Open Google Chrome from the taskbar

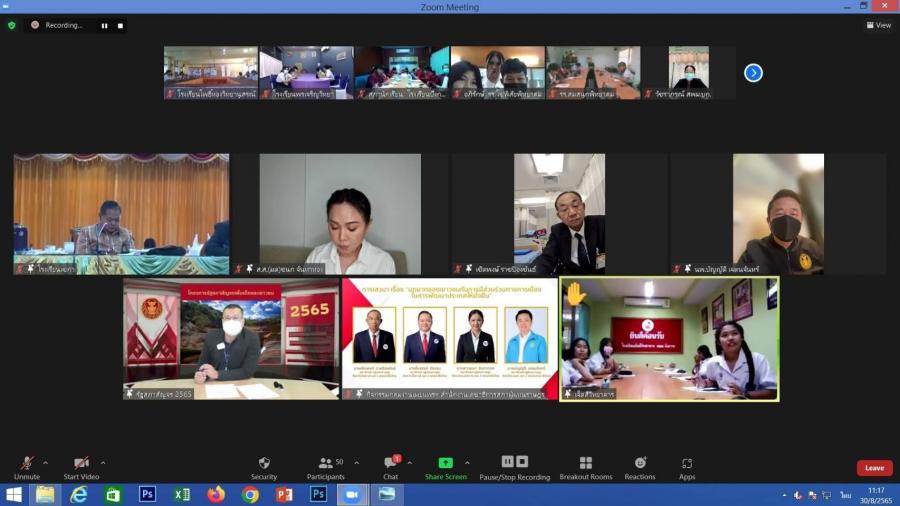coord(250,495)
